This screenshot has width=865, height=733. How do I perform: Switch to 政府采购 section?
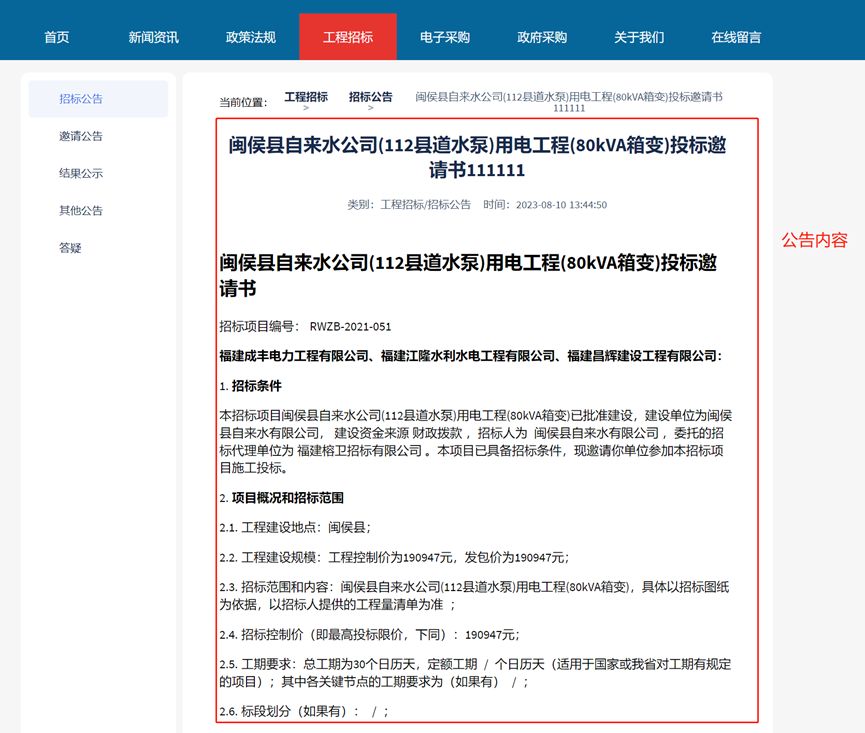point(542,37)
